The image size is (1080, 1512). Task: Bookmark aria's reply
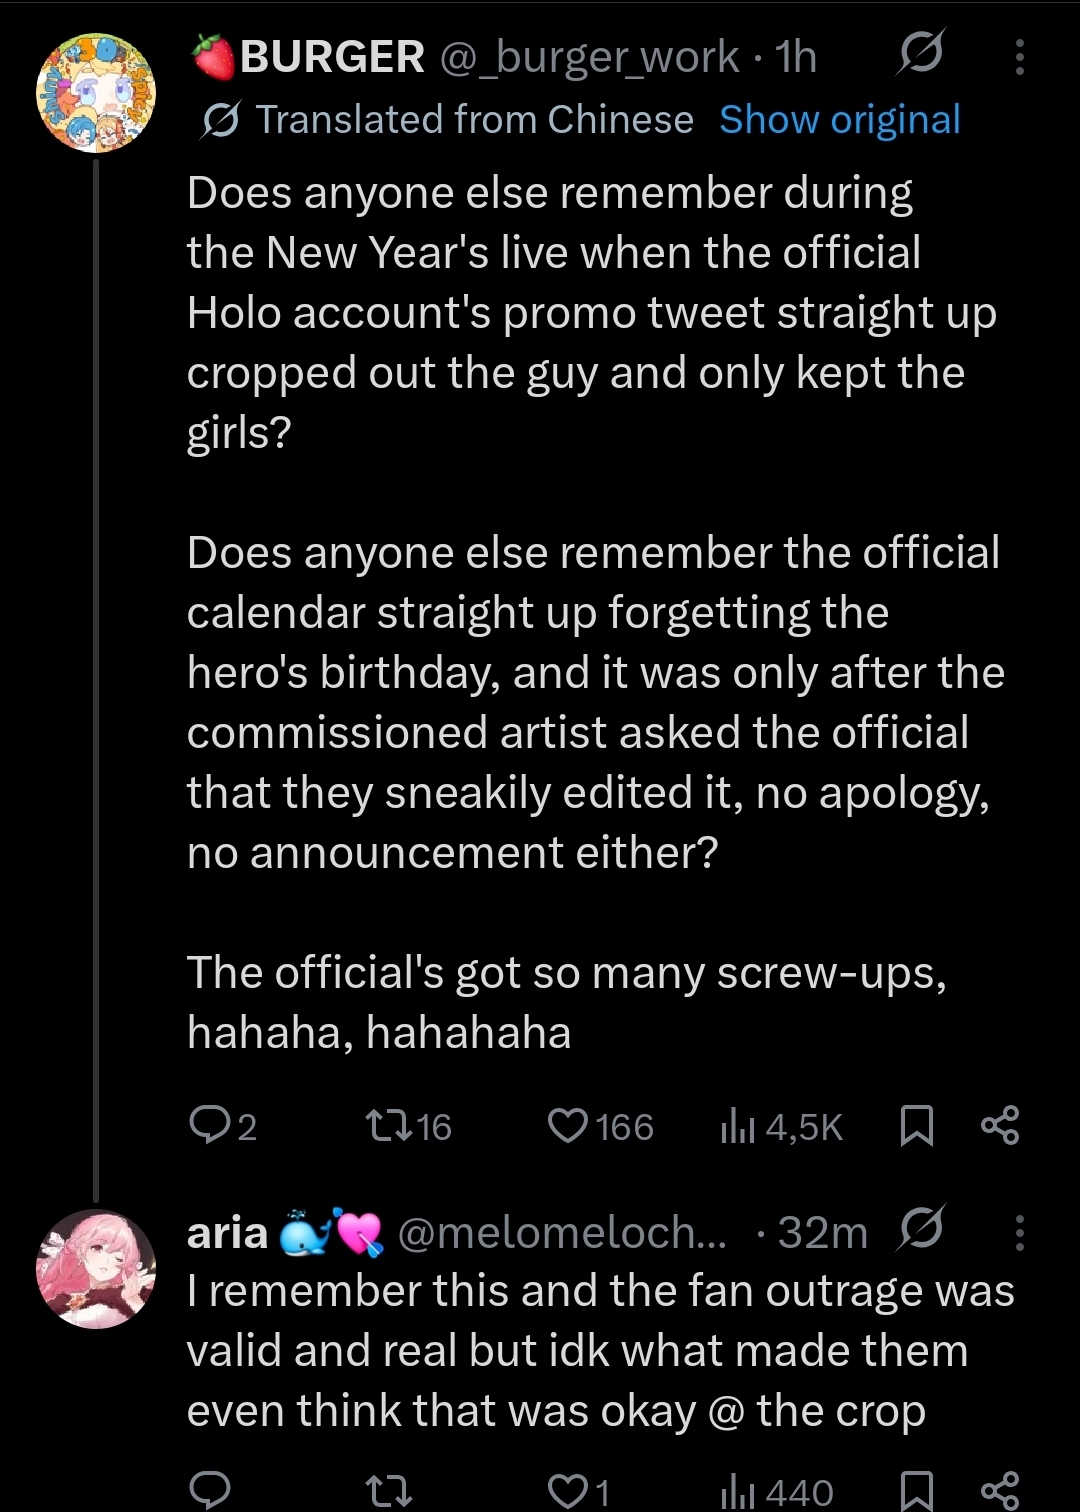(x=917, y=1492)
